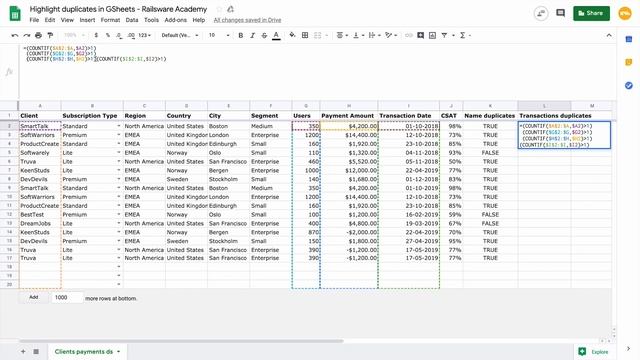This screenshot has height=360, width=640.
Task: Open the Borders tool
Action: click(x=305, y=36)
